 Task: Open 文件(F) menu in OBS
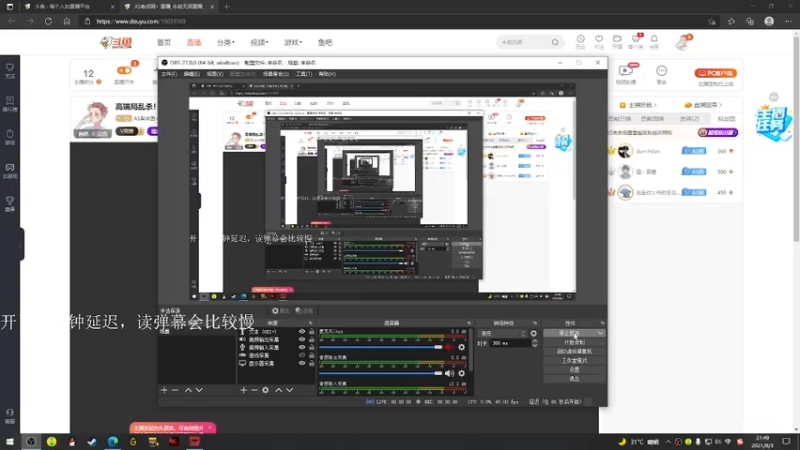(169, 74)
